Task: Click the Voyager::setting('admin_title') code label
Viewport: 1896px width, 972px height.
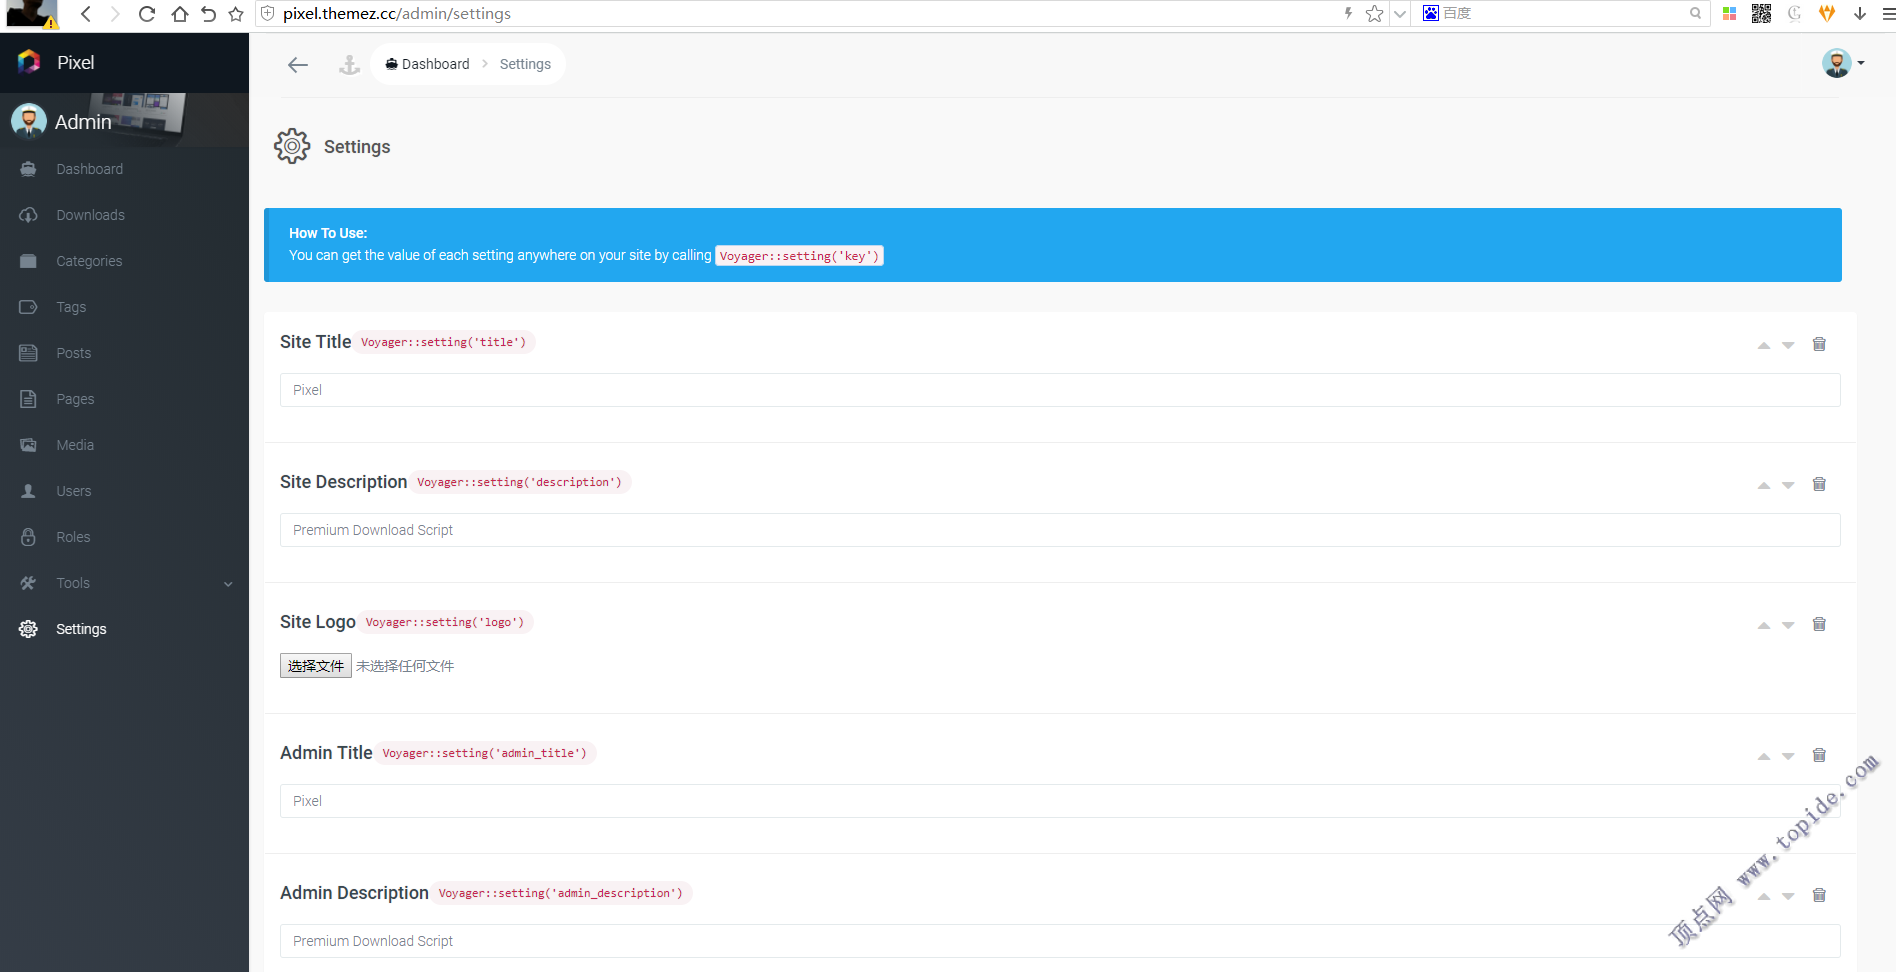Action: [x=485, y=753]
